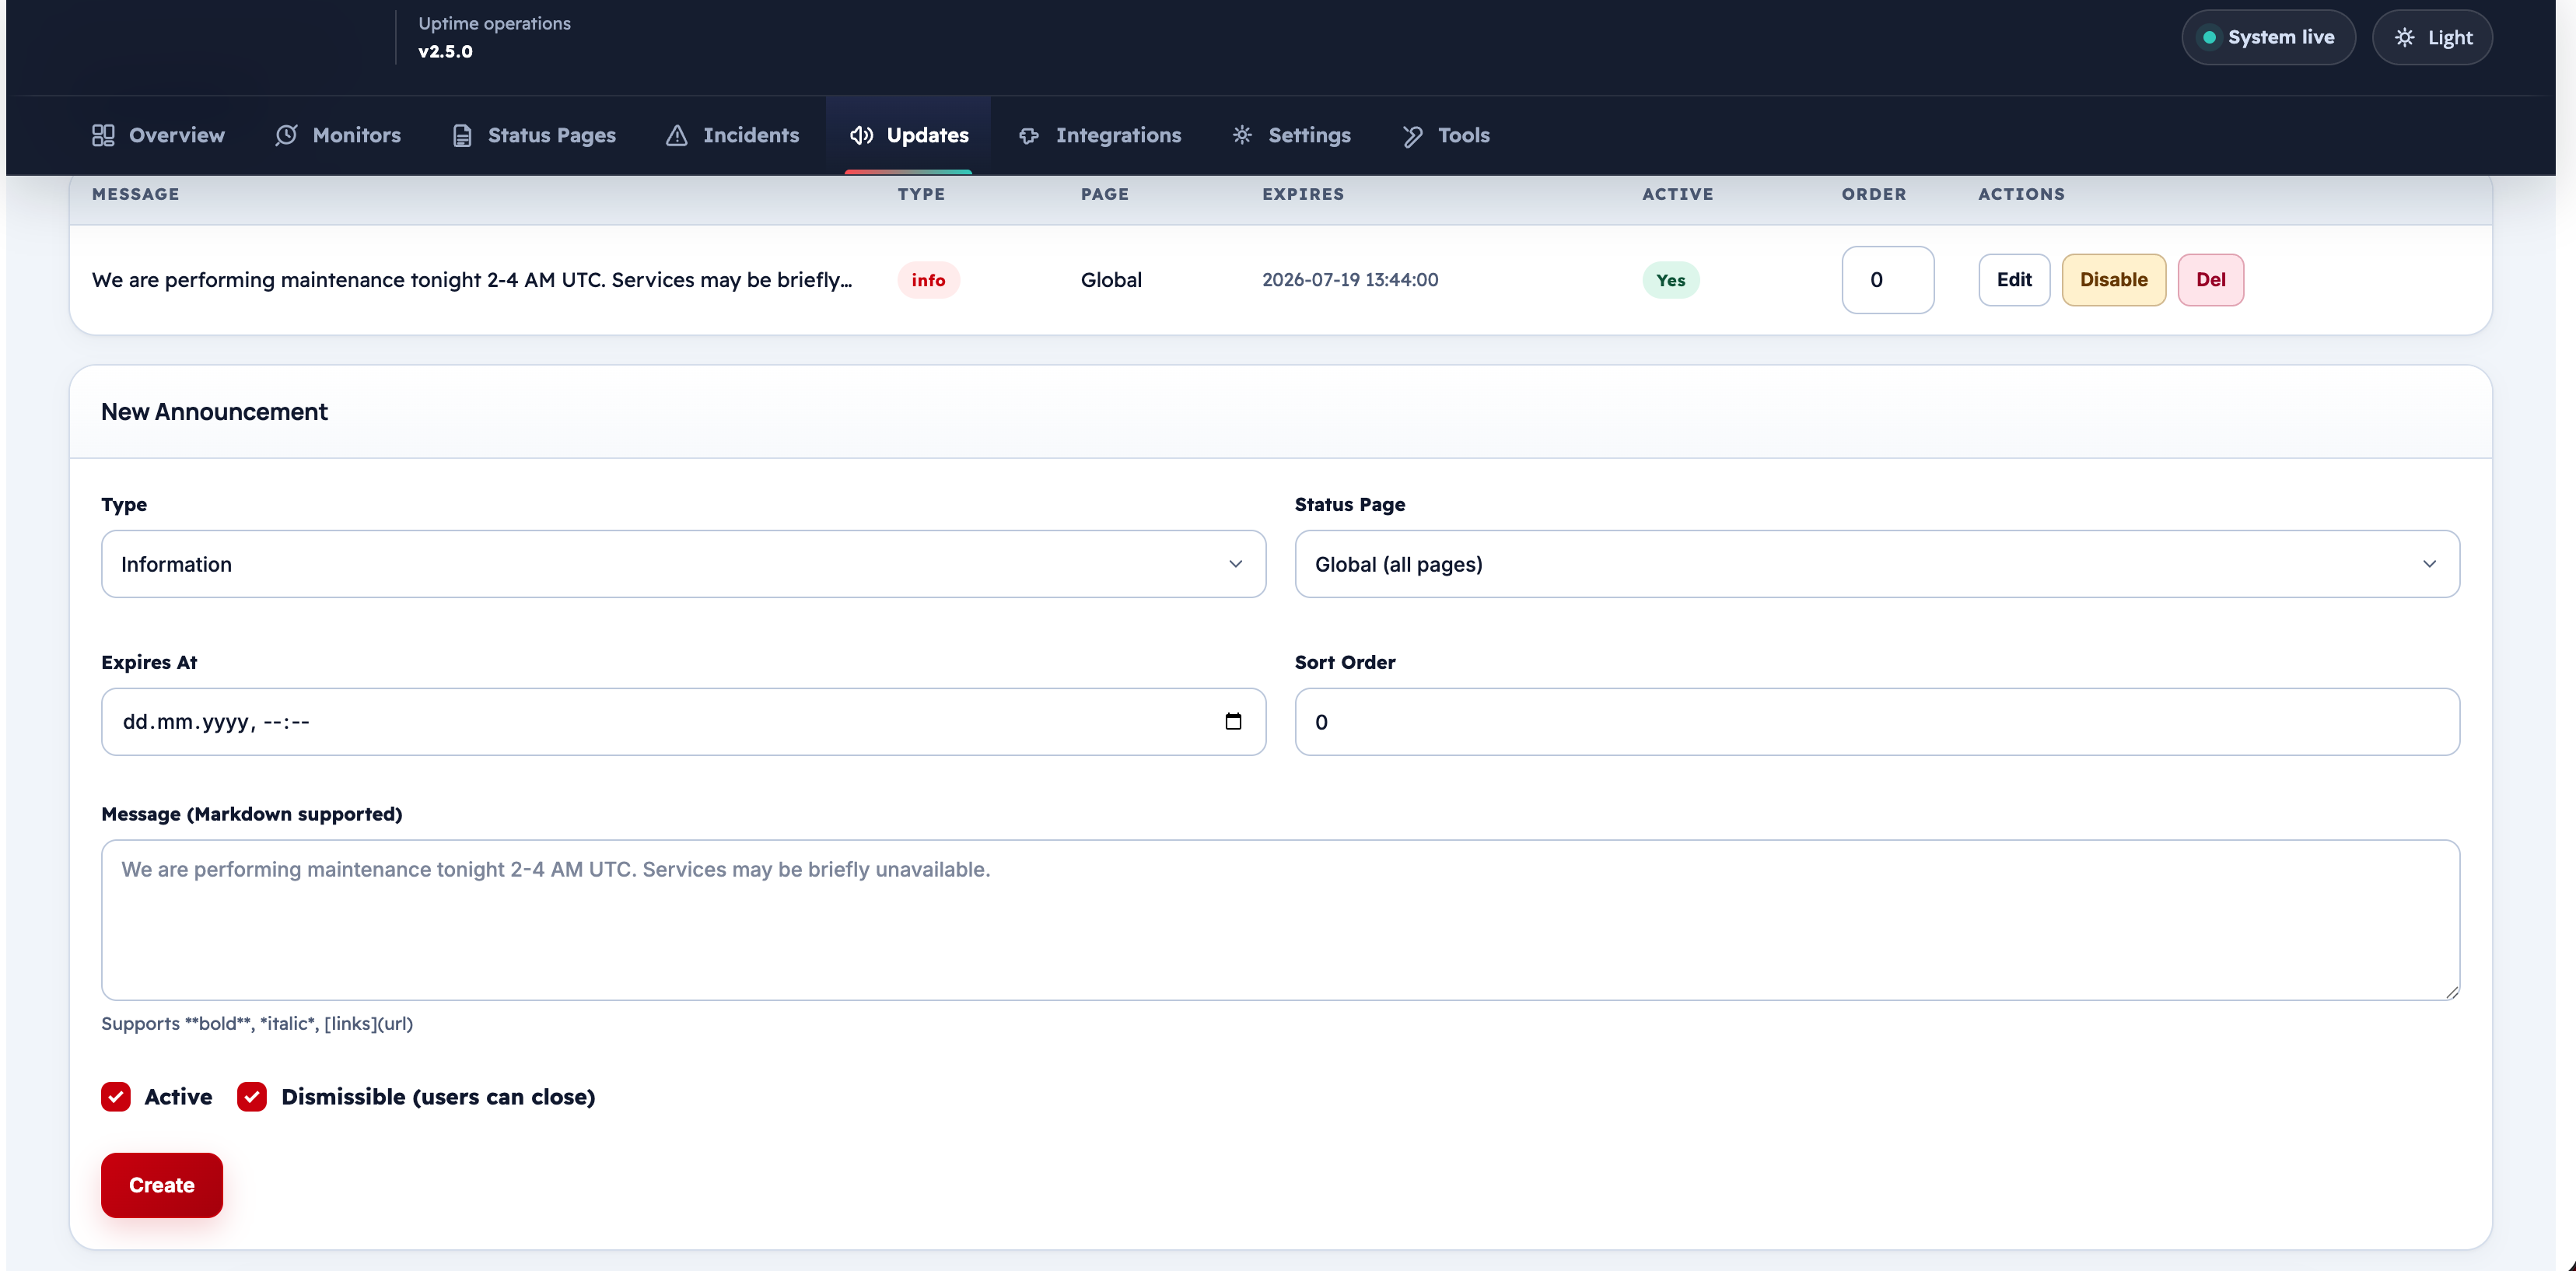Open the calendar picker icon in Expires At
The image size is (2576, 1271).
click(1233, 721)
